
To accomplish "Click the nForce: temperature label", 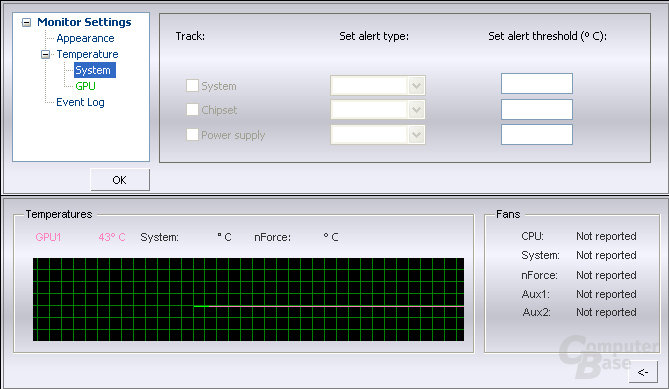I will coord(273,237).
